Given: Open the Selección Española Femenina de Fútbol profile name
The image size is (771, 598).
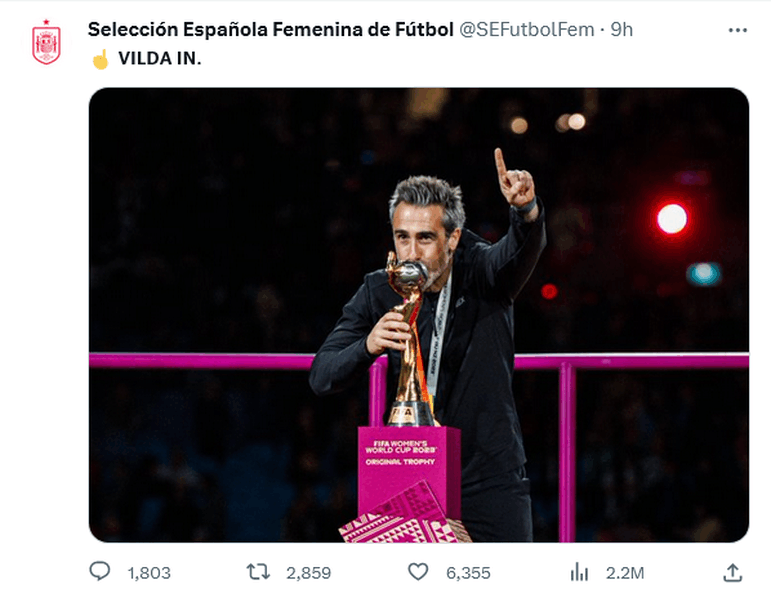Looking at the screenshot, I should click(270, 30).
